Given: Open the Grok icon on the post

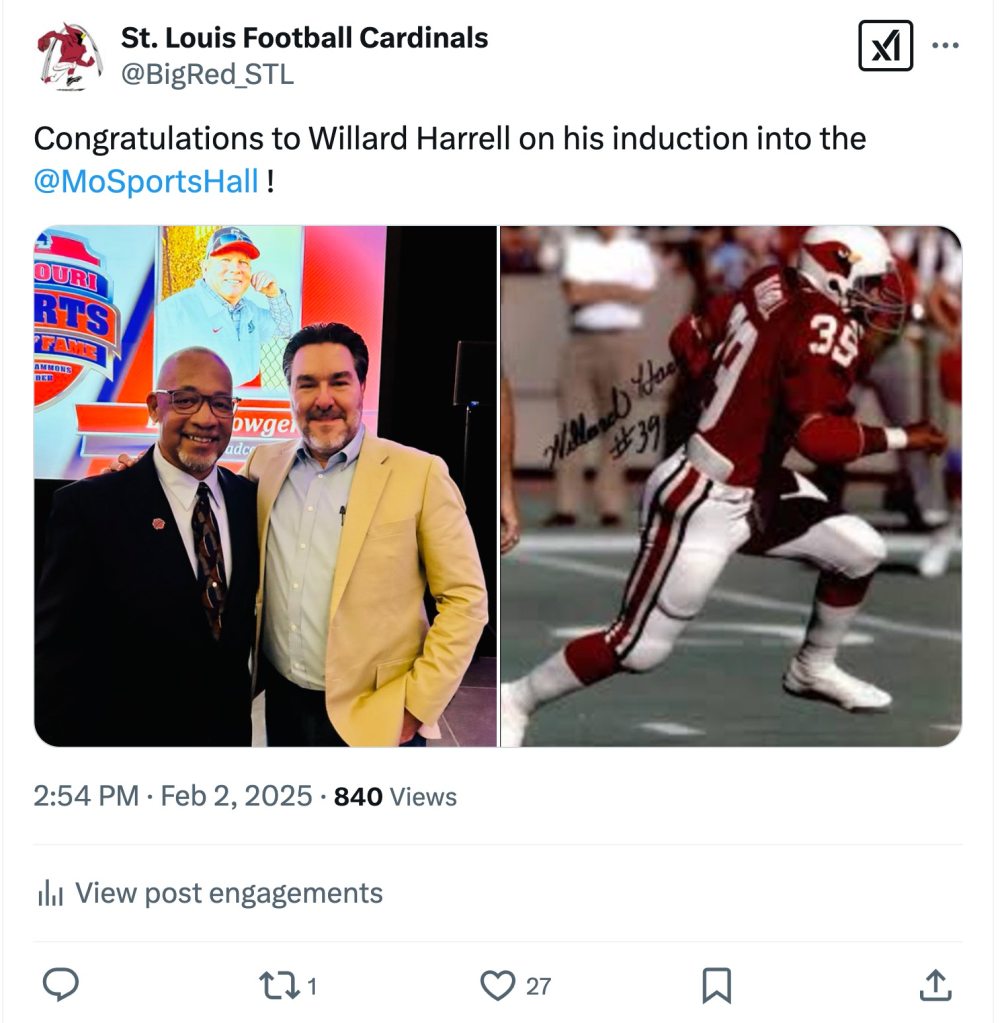Looking at the screenshot, I should [x=885, y=46].
